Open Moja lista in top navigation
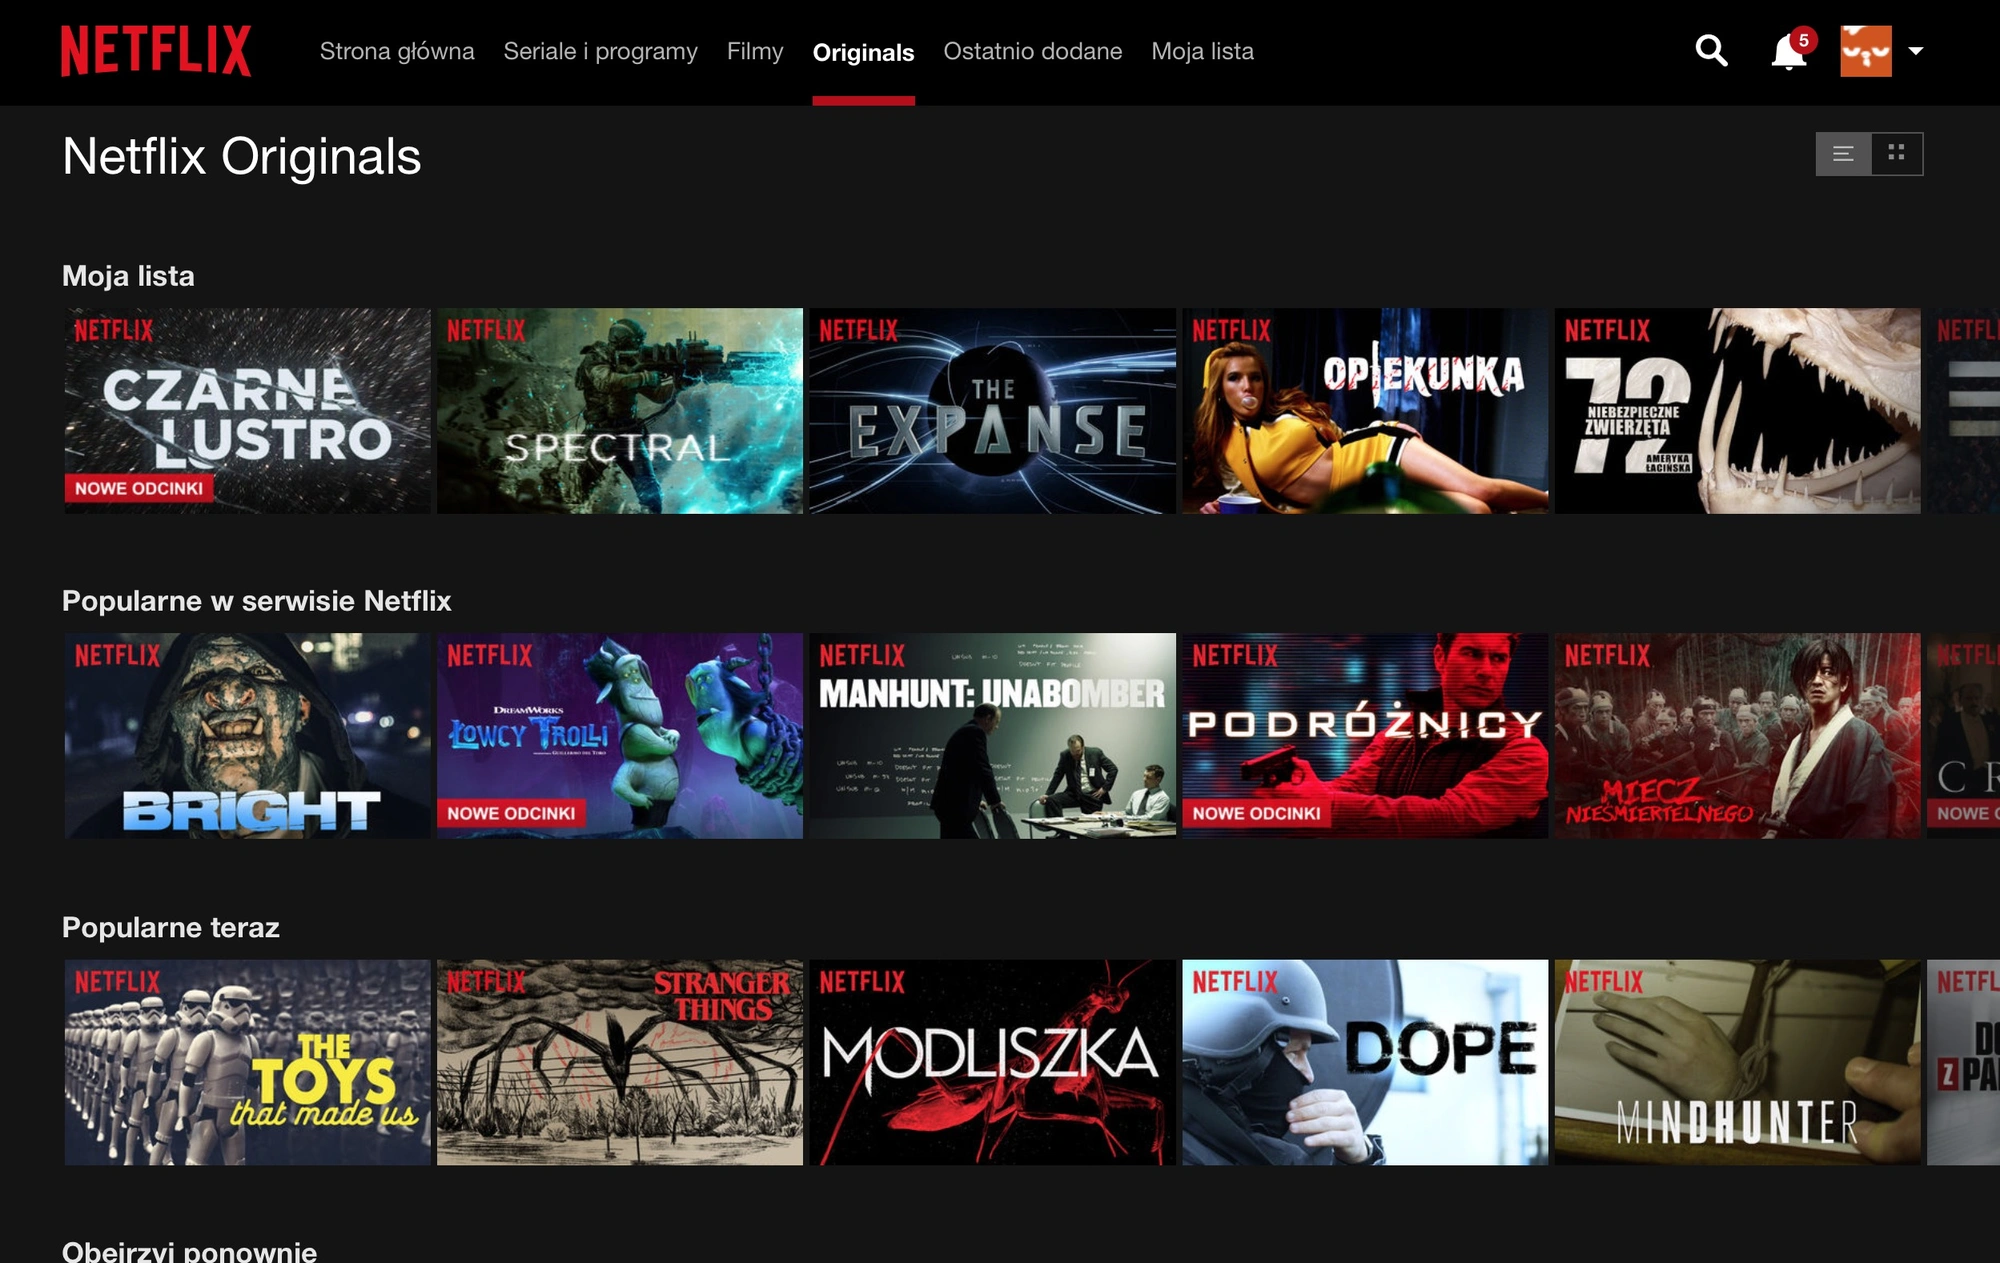This screenshot has height=1263, width=2000. (1202, 51)
